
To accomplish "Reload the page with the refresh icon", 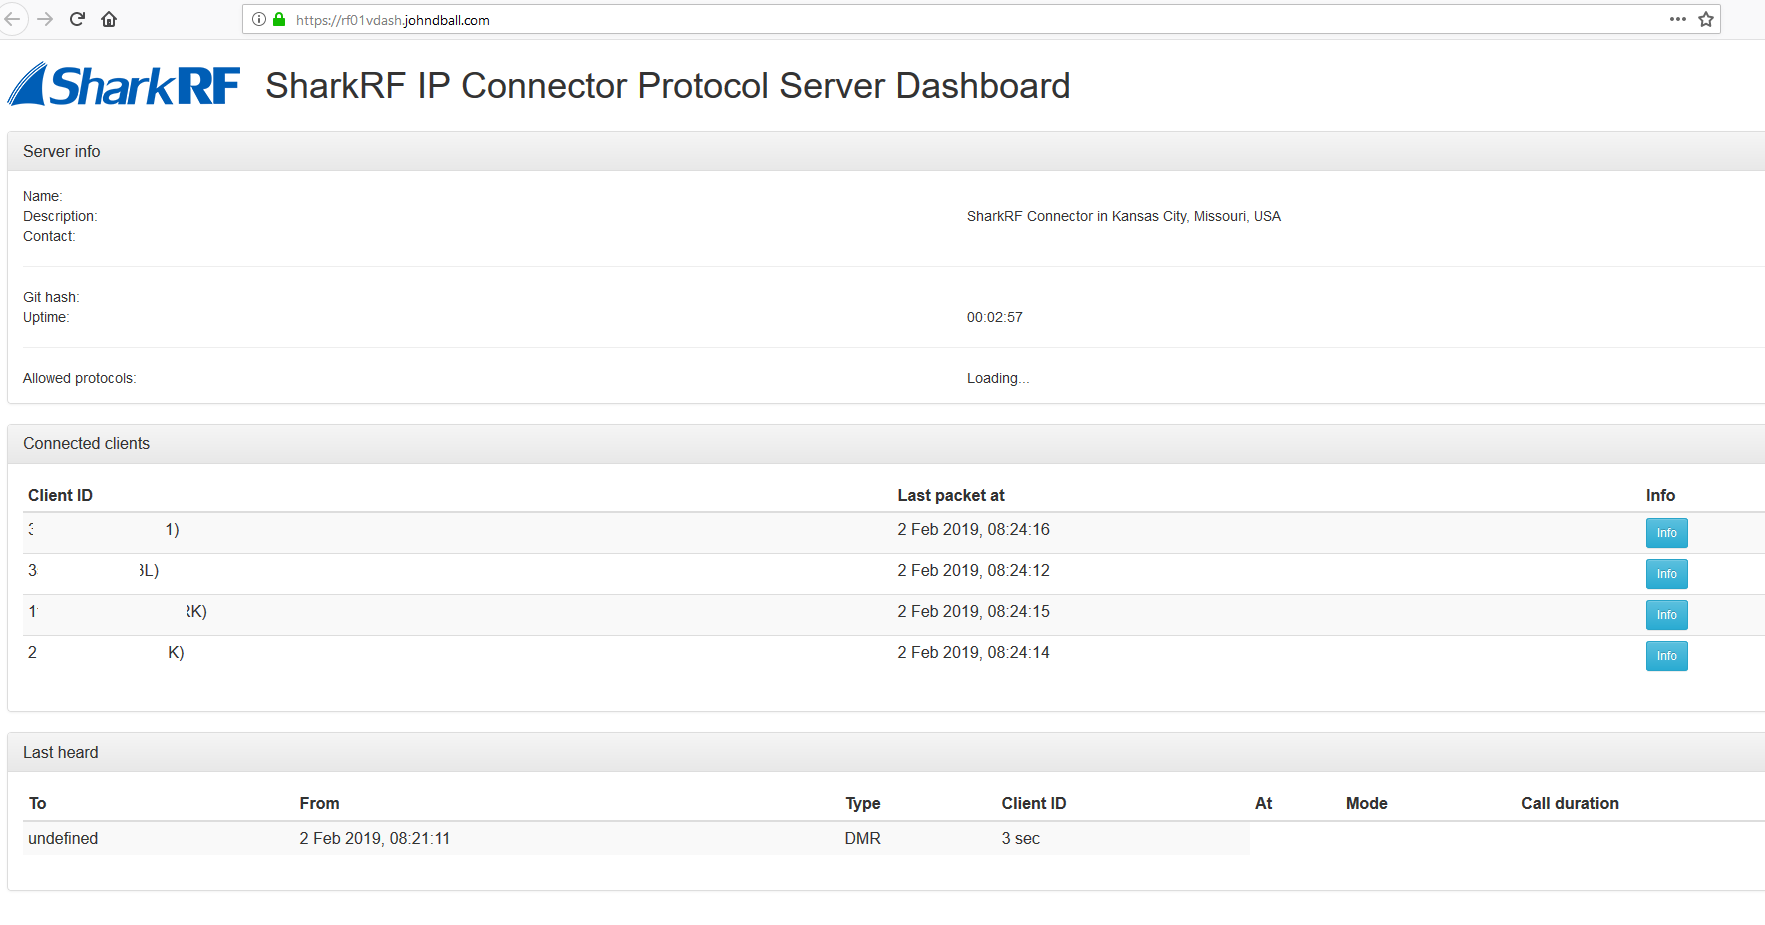I will pyautogui.click(x=77, y=19).
